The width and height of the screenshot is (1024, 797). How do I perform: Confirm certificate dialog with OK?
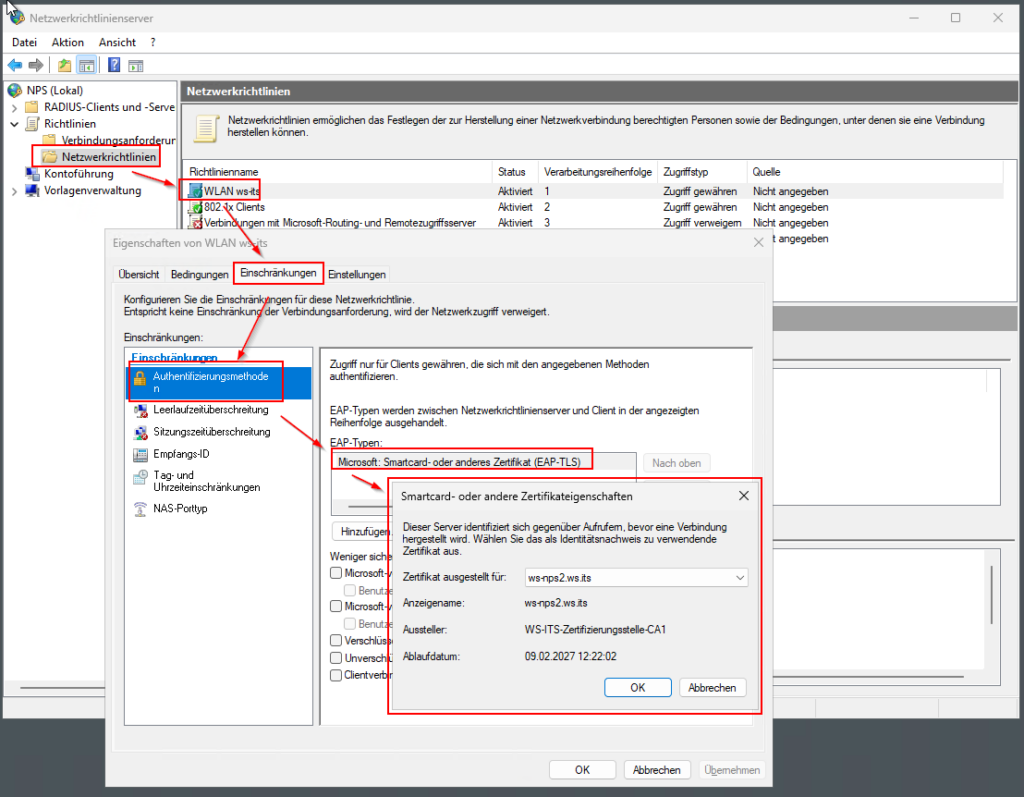point(637,687)
